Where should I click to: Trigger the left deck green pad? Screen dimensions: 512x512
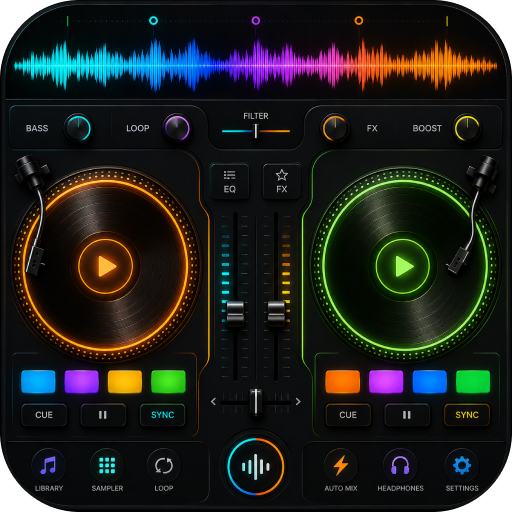(x=168, y=382)
